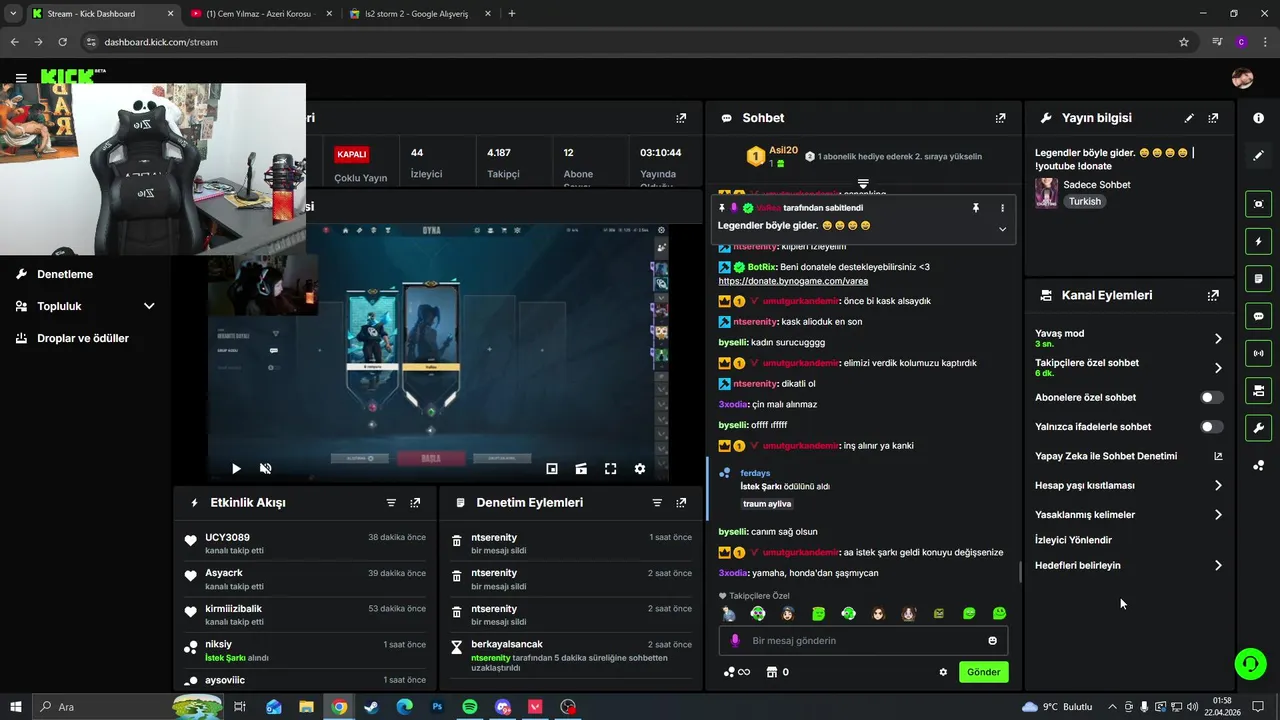This screenshot has width=1280, height=720.
Task: Toggle the lightning activity feed icon in the sidebar
Action: tap(1258, 241)
